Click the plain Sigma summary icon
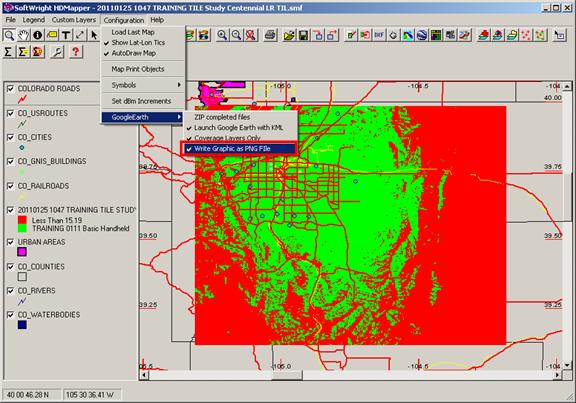The image size is (576, 403). [8, 52]
